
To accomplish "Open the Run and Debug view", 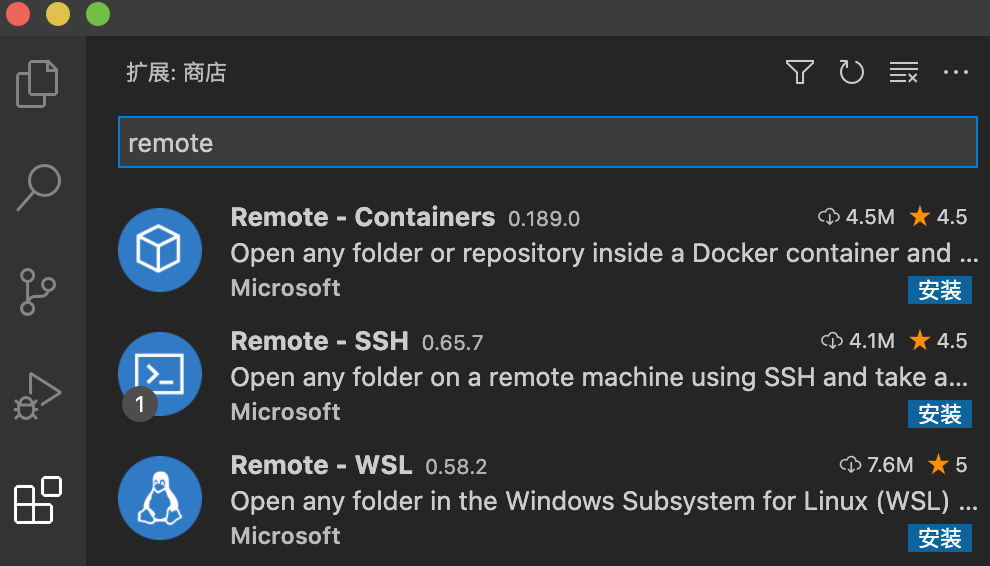I will point(38,395).
